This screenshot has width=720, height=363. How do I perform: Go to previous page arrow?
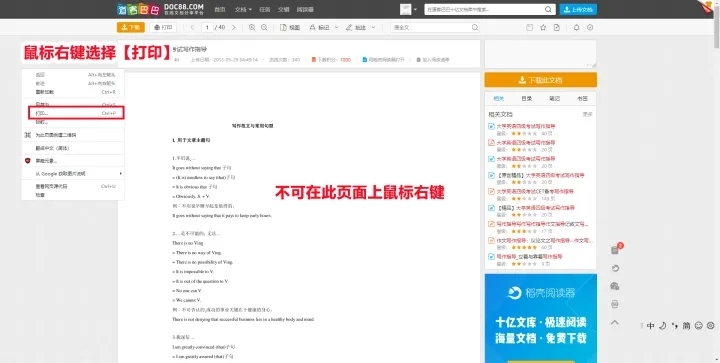(192, 28)
